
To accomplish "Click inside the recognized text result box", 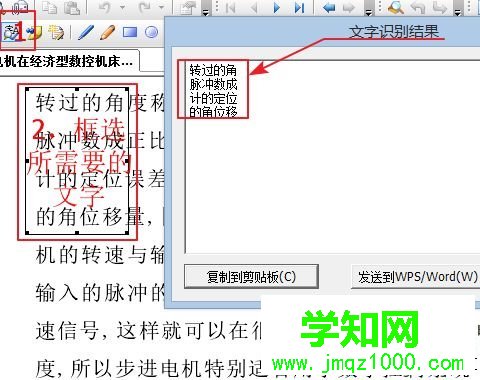I will [x=333, y=157].
